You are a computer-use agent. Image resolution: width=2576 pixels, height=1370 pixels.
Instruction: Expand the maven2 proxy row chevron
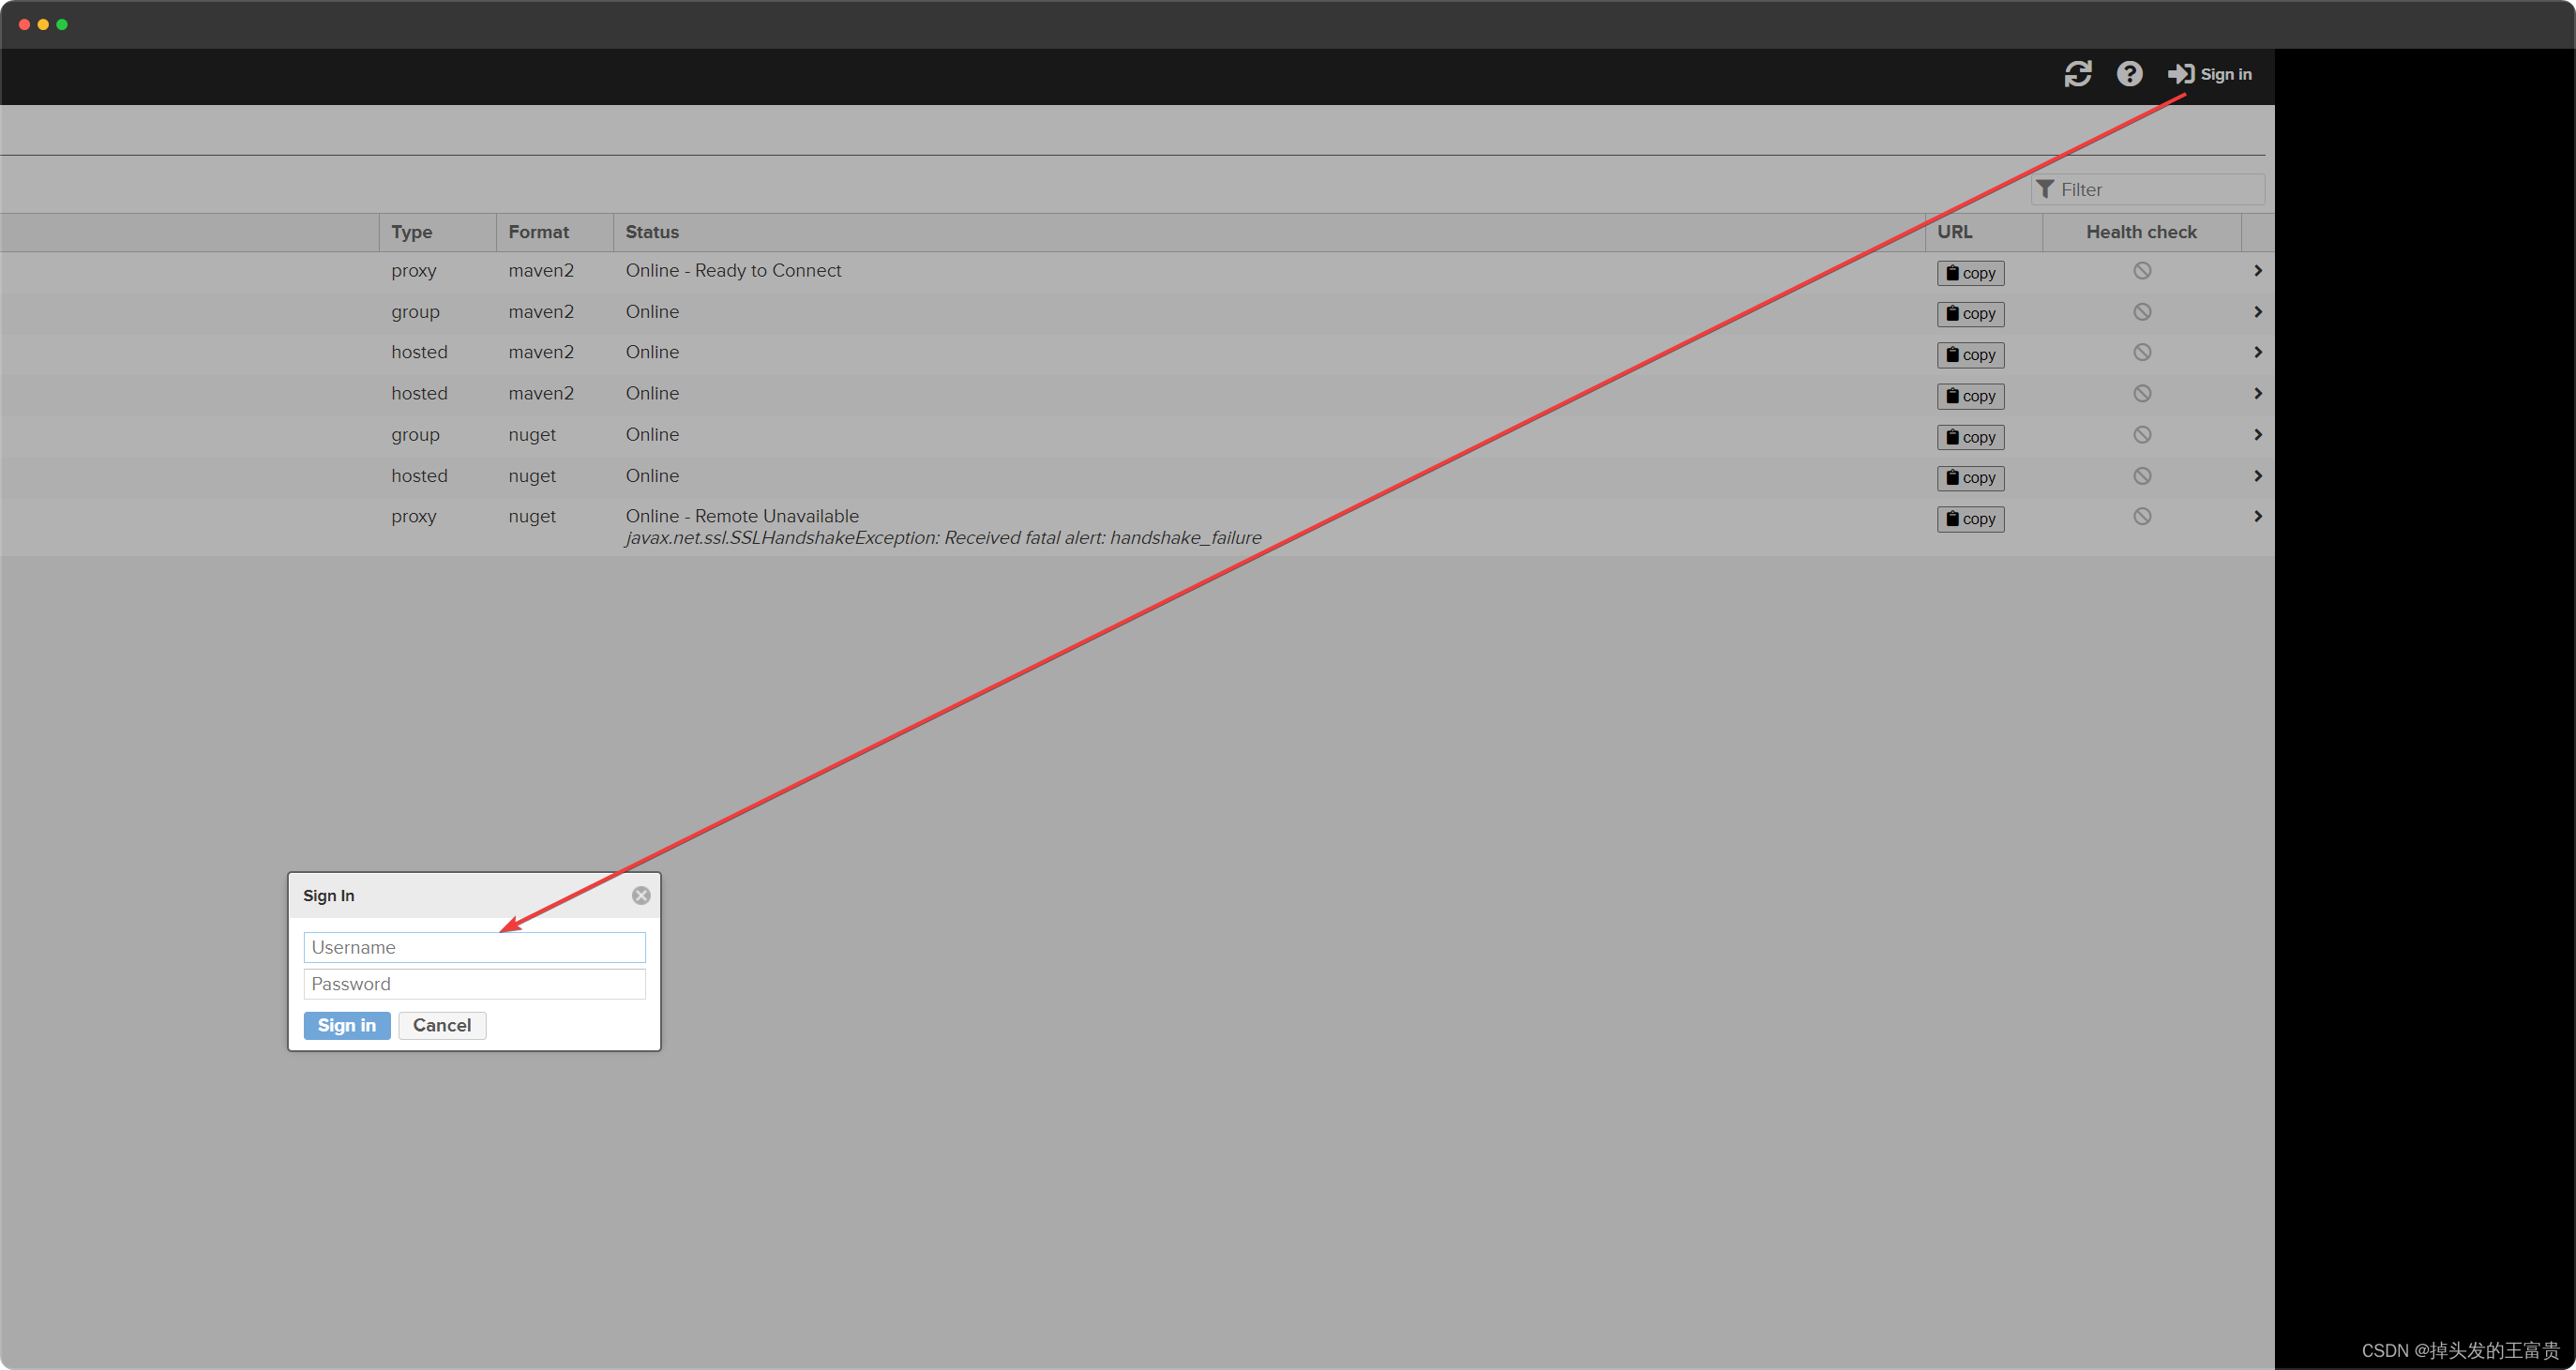(x=2257, y=271)
